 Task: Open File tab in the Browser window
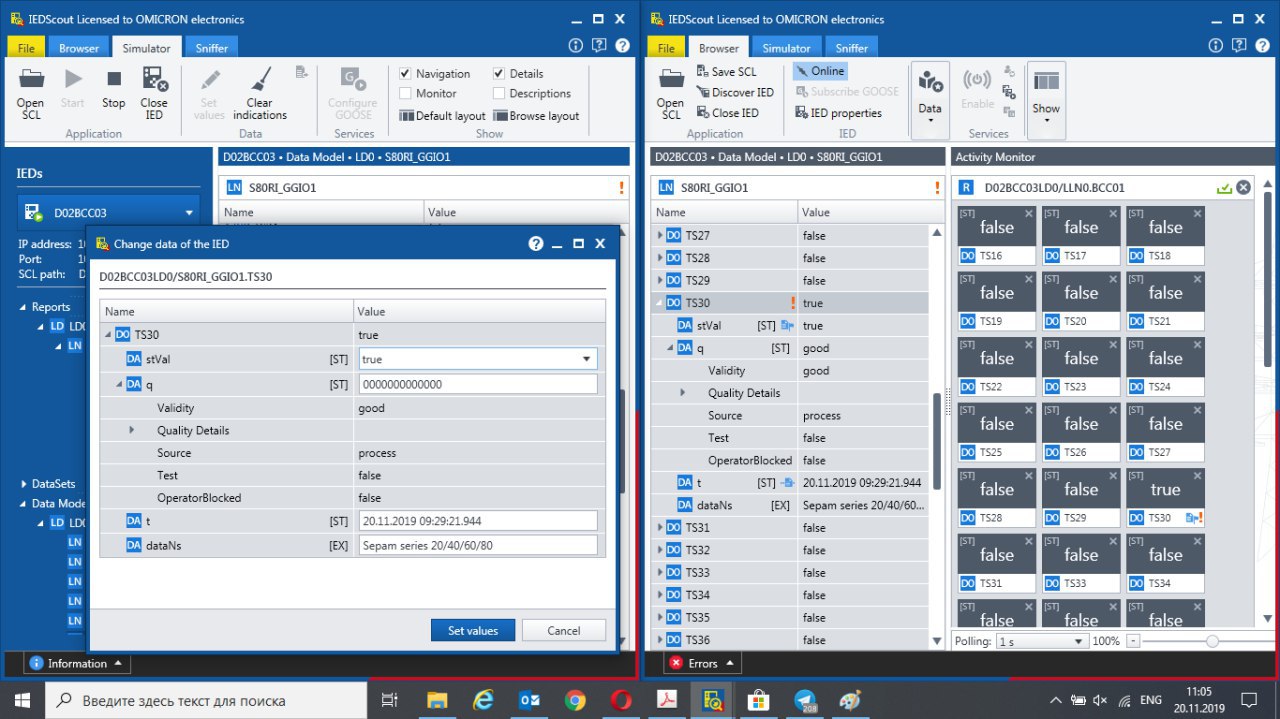[666, 48]
